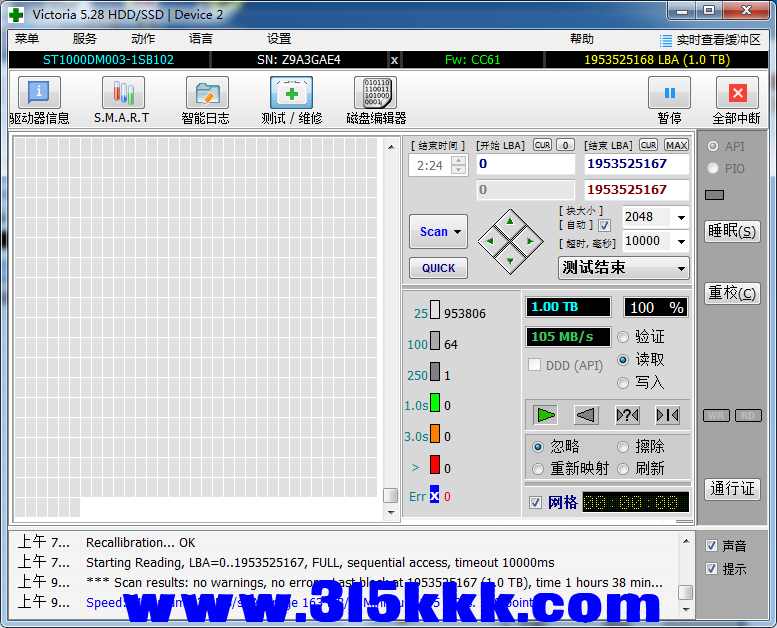Click the start LBA input field

click(525, 164)
